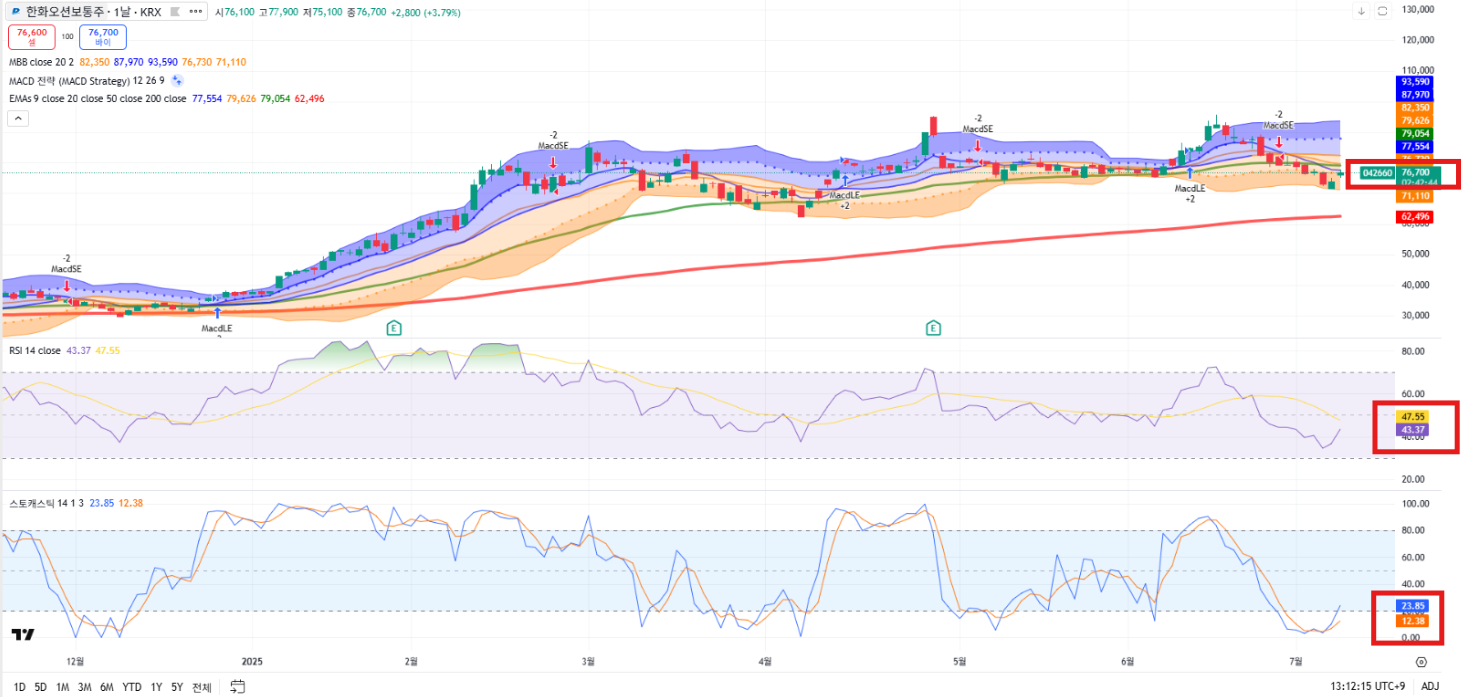Click the 76,700 buy button
Viewport: 1462px width, 697px height.
(103, 37)
